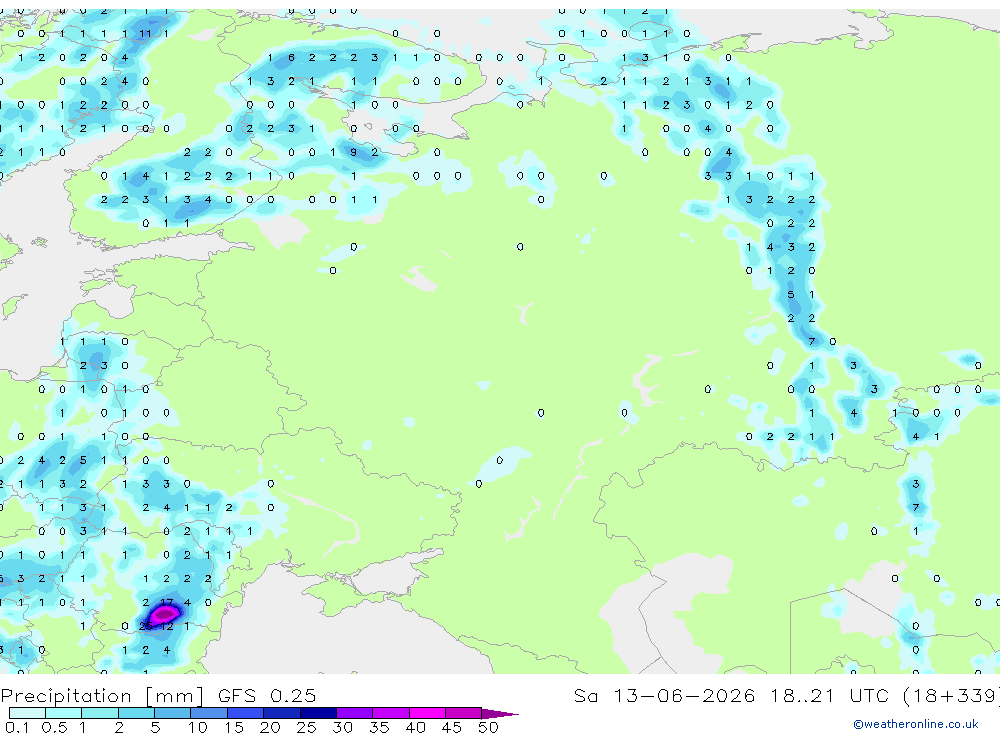This screenshot has height=733, width=1000.
Task: Click the legend label '20'
Action: (x=270, y=727)
